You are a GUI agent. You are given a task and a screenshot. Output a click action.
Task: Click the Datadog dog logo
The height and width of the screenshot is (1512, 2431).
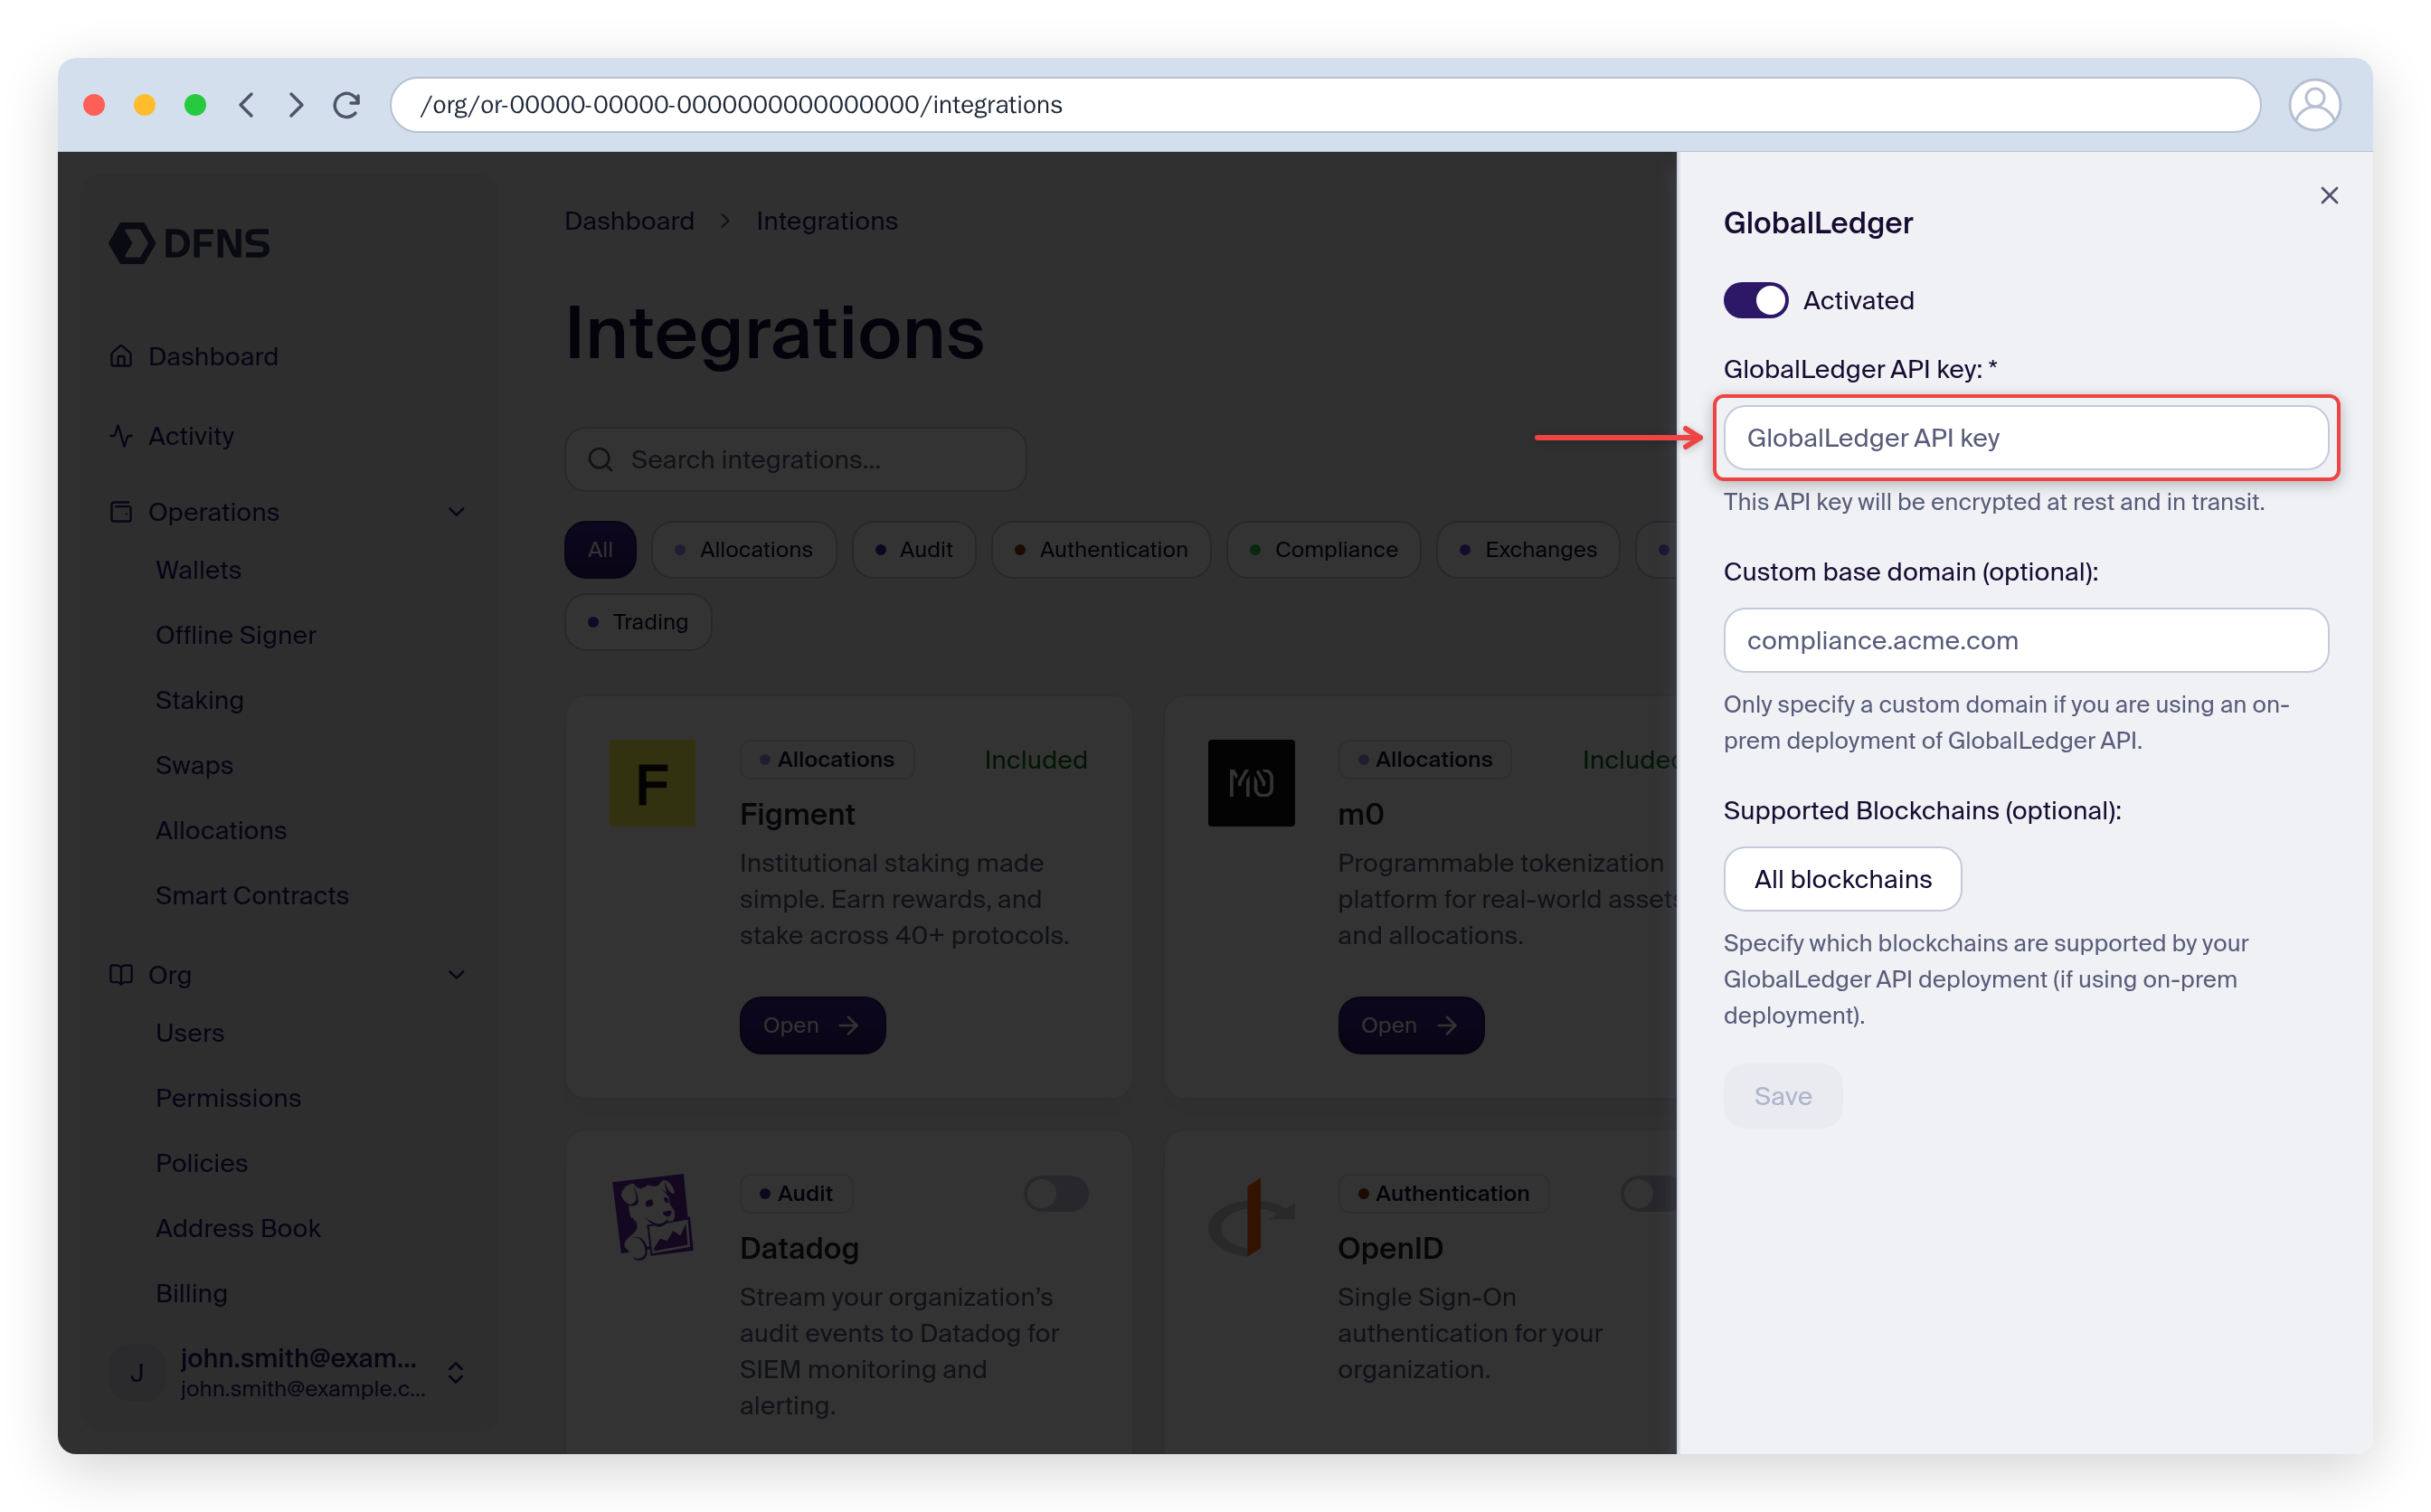click(652, 1216)
